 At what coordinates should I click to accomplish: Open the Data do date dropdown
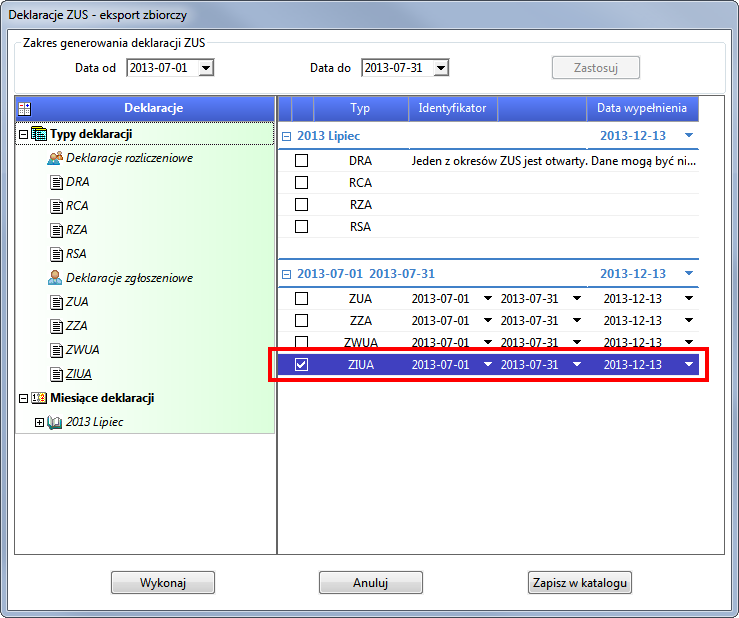(x=441, y=68)
